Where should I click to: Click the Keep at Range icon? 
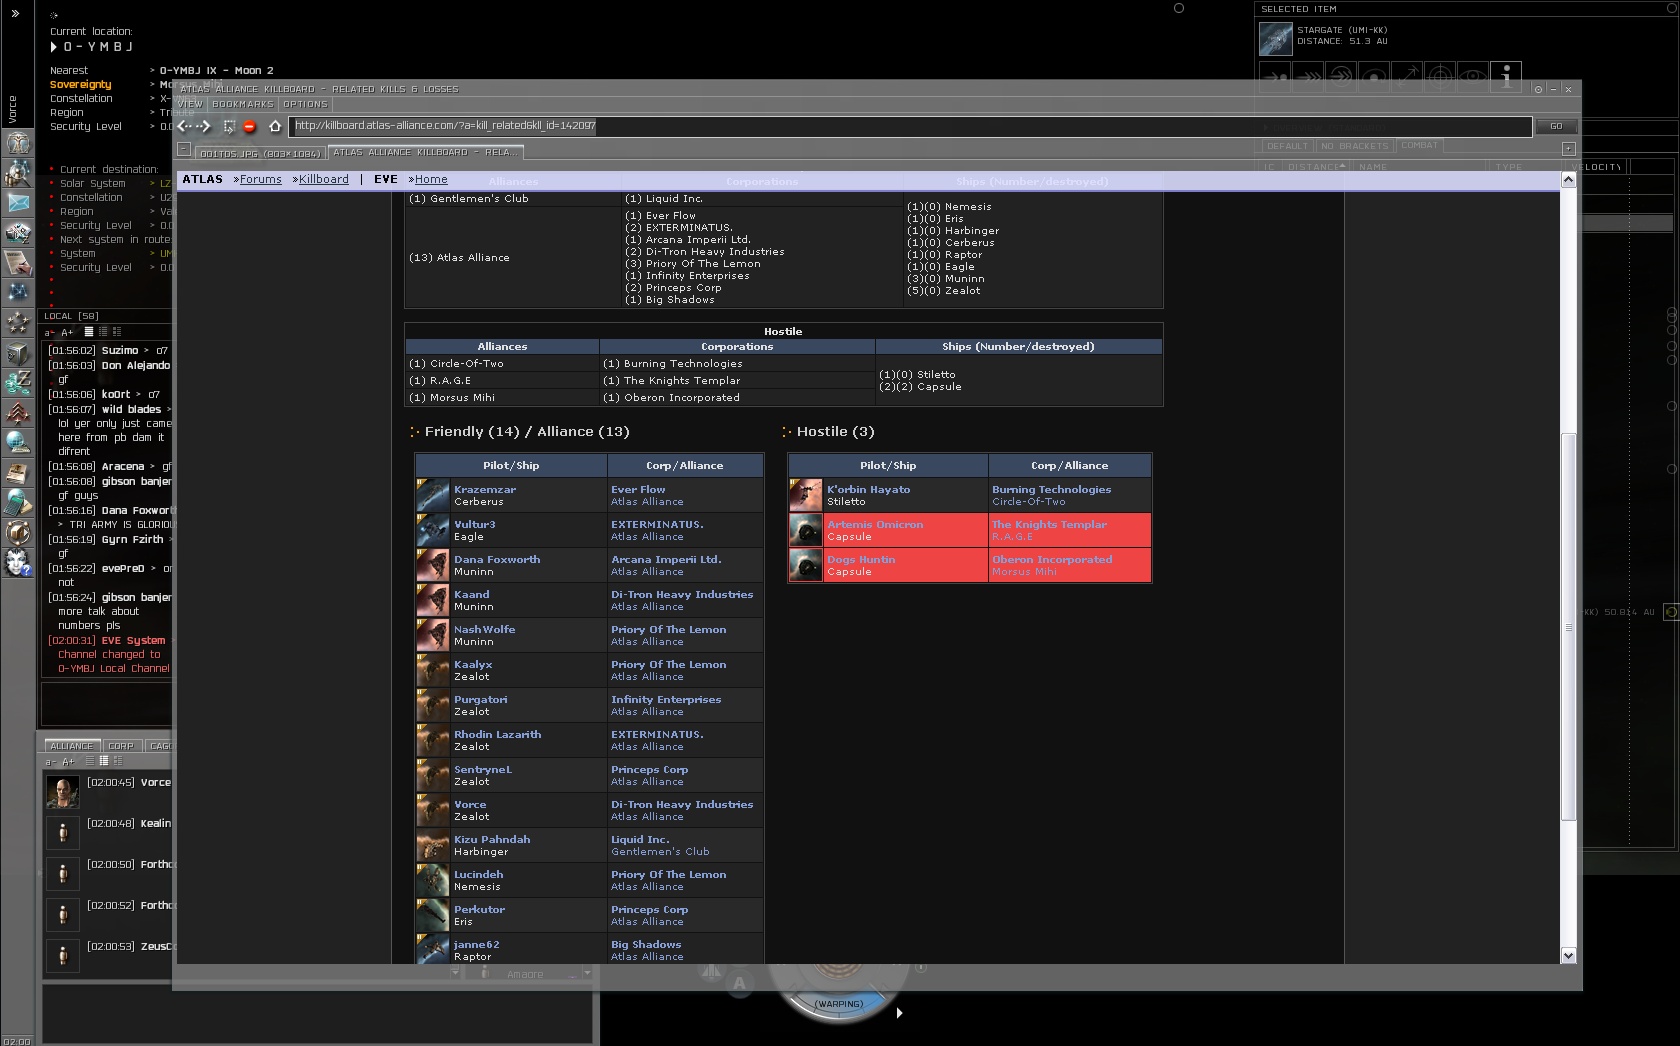(1407, 77)
